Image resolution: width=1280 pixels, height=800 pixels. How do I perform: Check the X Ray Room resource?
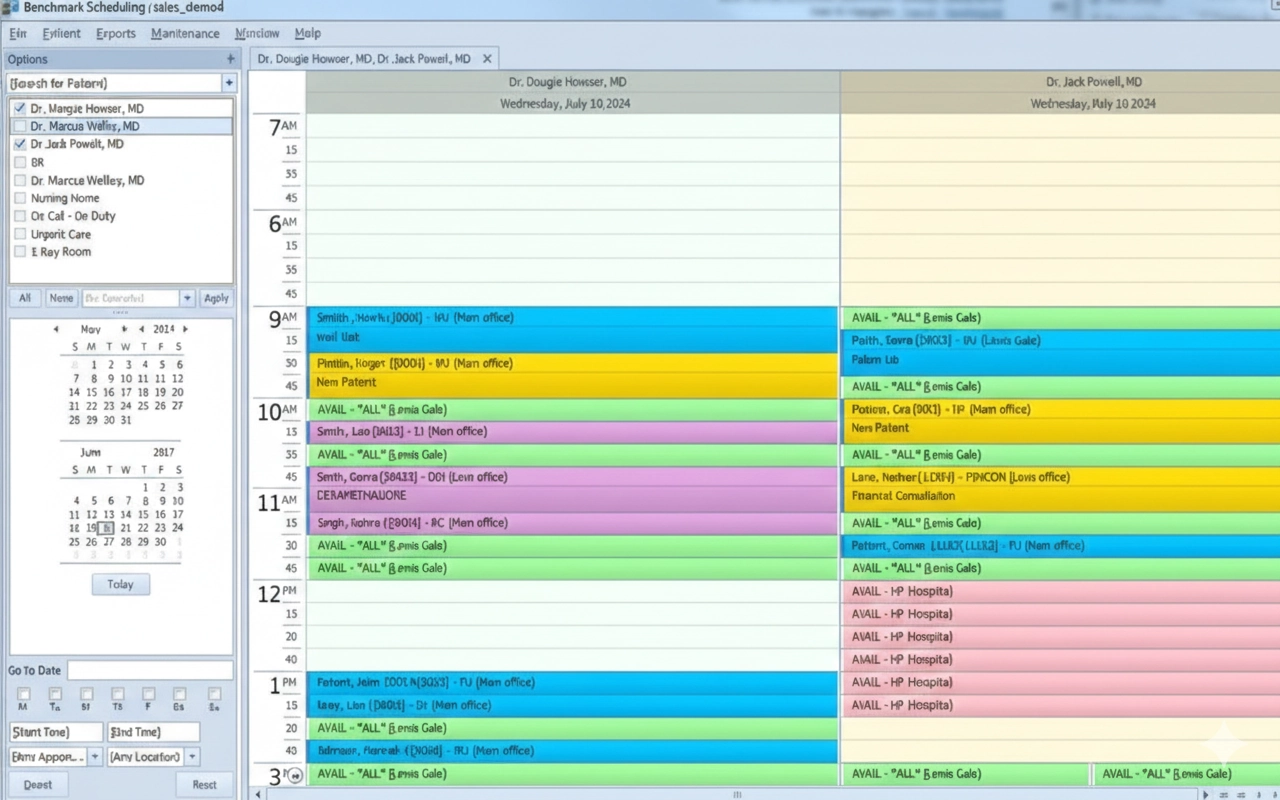21,252
